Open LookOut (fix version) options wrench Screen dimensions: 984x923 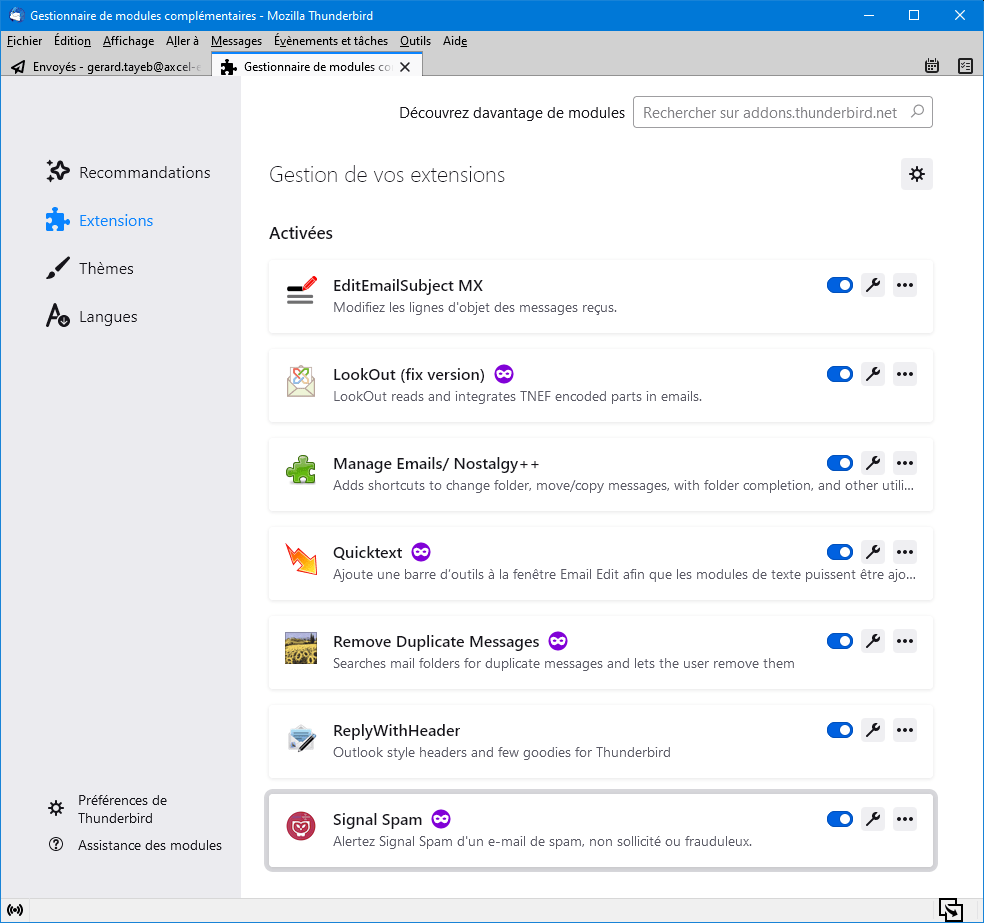pyautogui.click(x=873, y=374)
